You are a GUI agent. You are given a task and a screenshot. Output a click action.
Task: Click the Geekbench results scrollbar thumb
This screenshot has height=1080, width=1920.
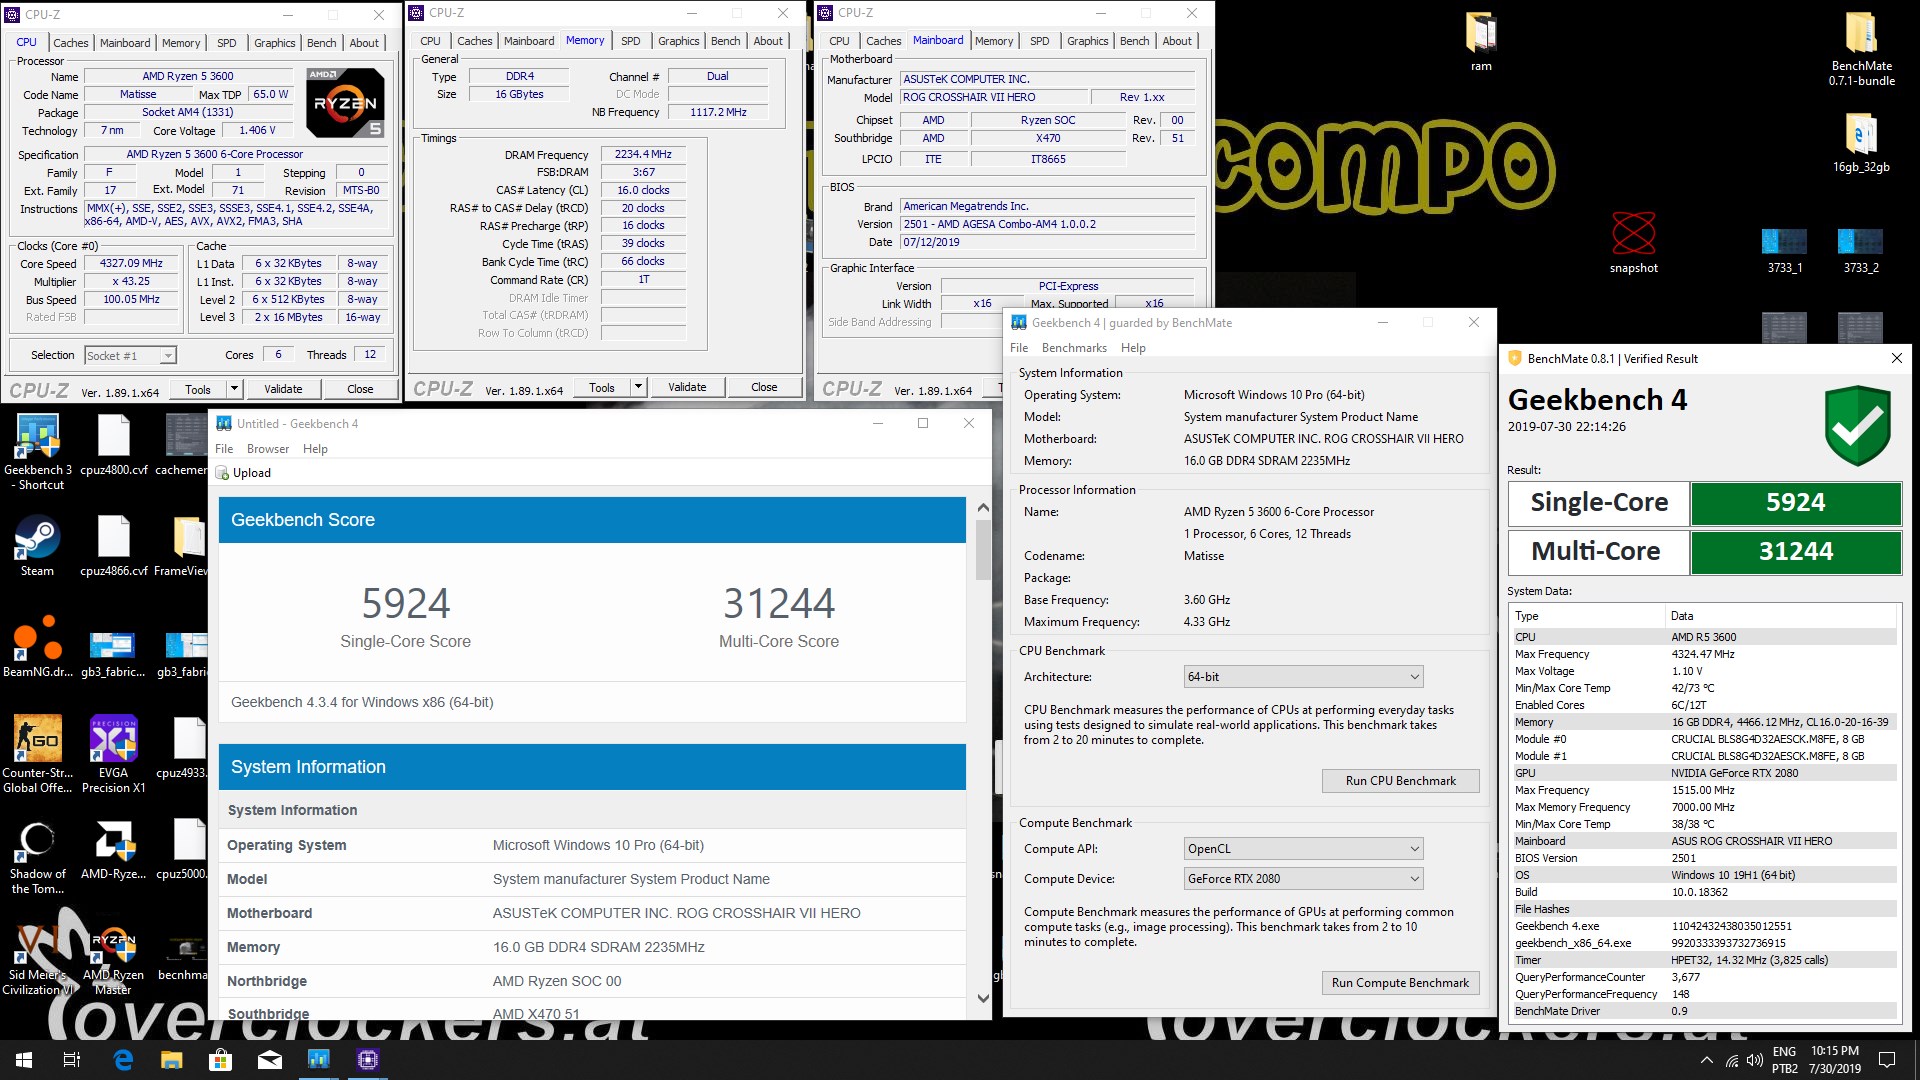click(x=983, y=549)
